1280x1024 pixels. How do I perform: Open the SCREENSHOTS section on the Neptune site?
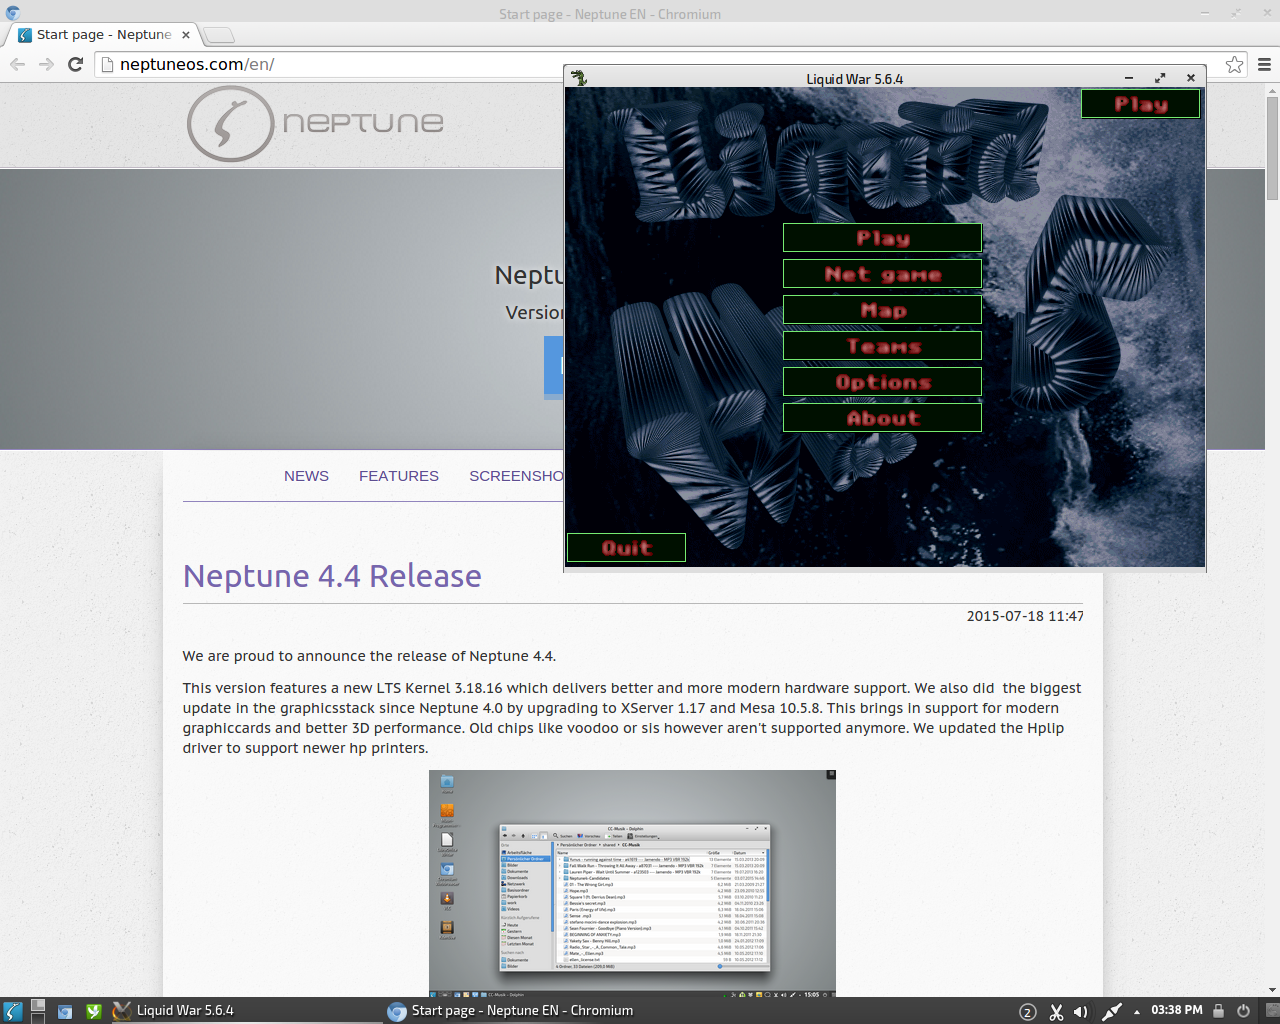tap(516, 476)
